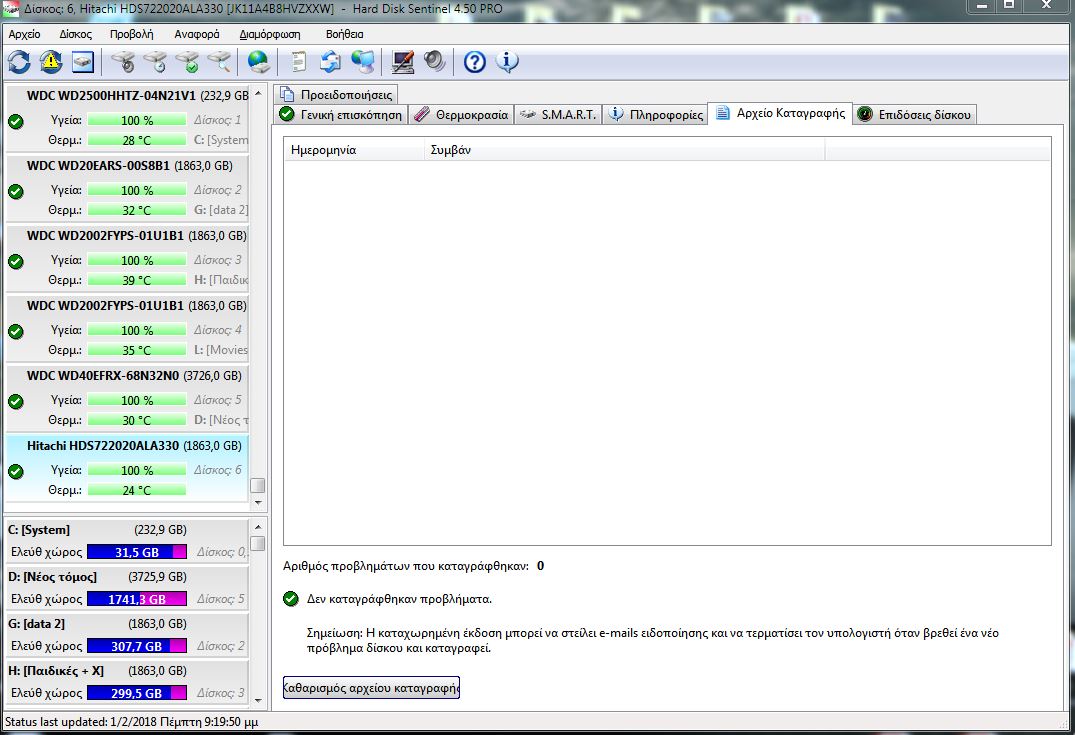
Task: Select disk WDC WD20EARS-00S8B1 in list
Action: pyautogui.click(x=127, y=187)
